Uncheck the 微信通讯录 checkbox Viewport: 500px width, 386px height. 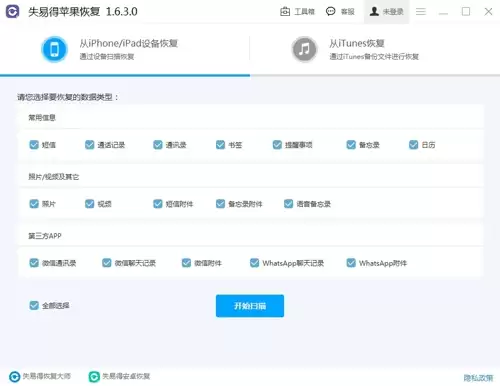pos(34,263)
